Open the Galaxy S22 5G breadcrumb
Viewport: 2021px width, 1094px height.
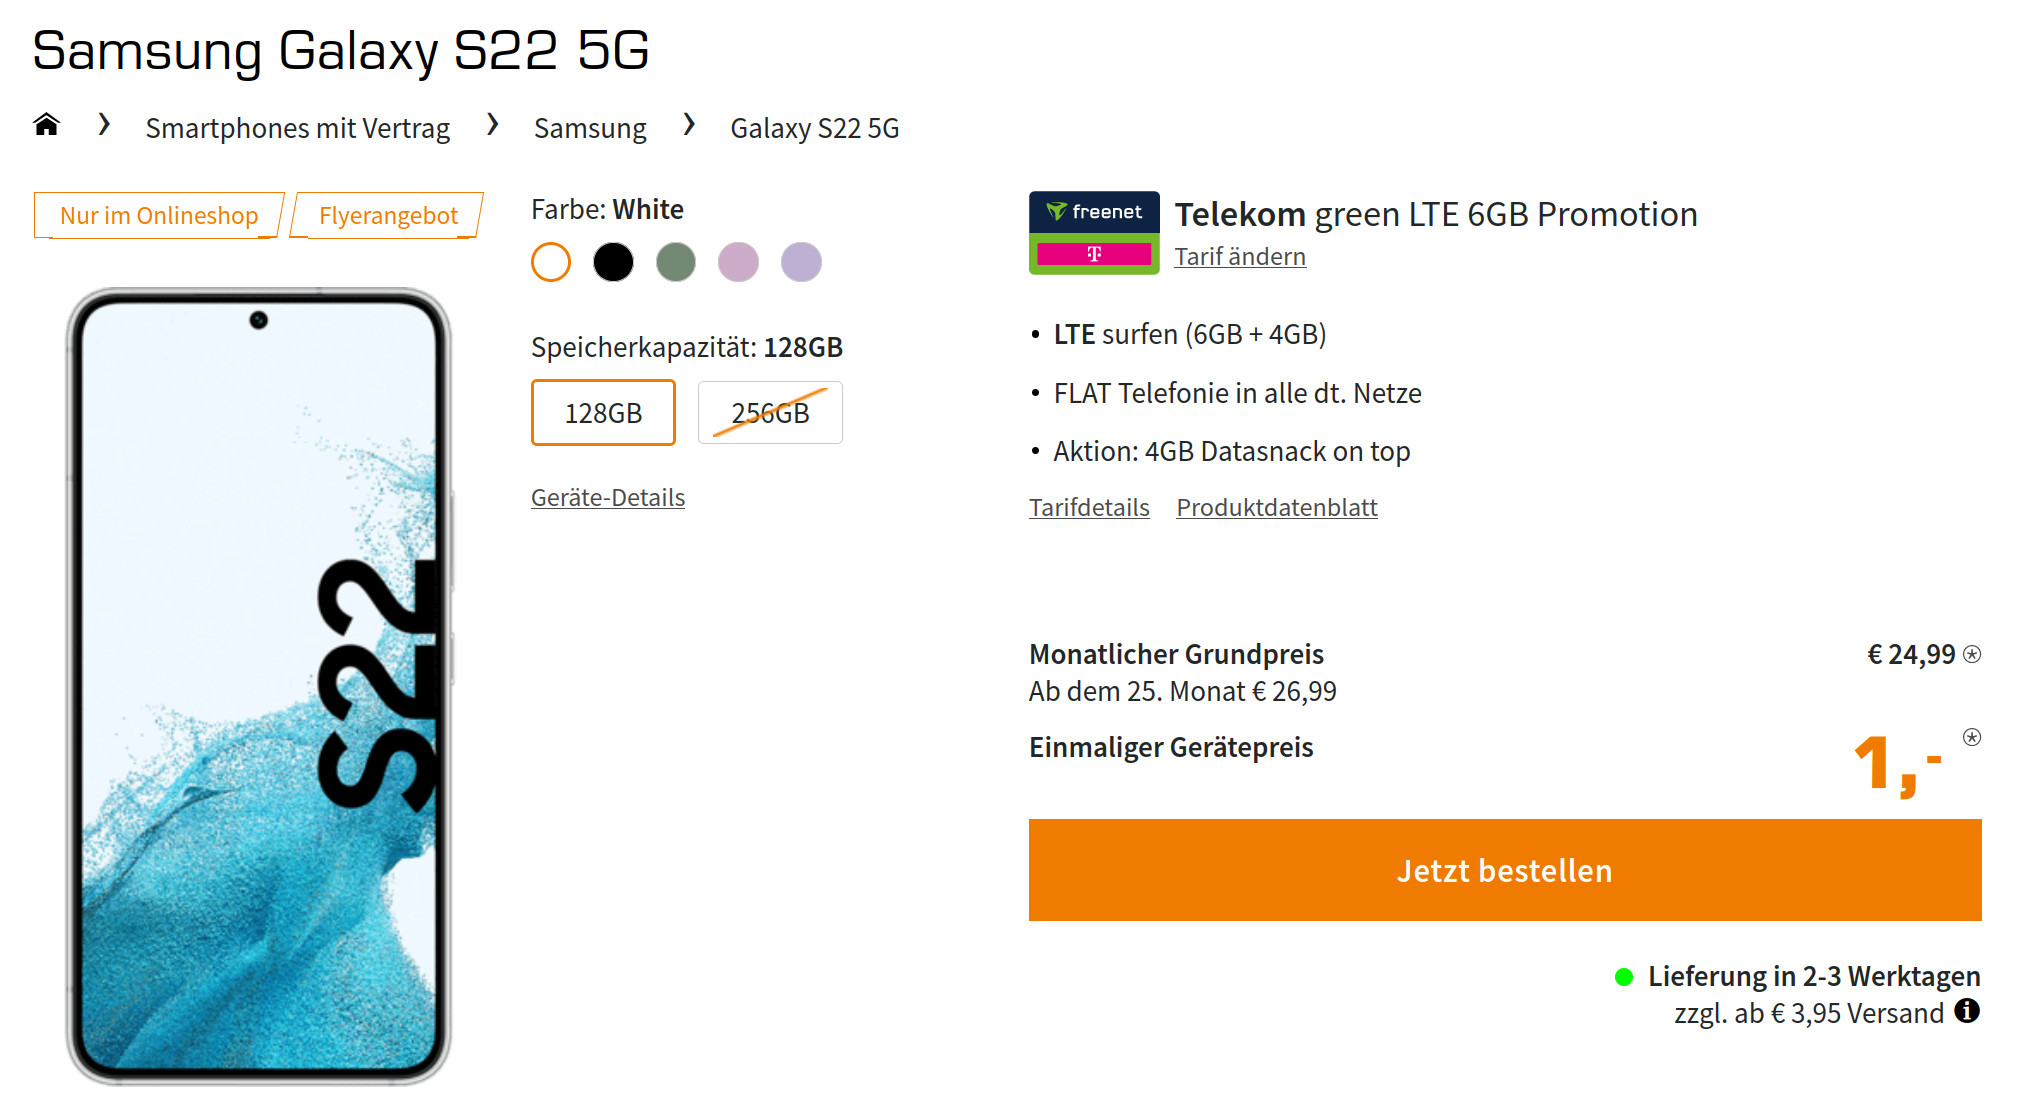[814, 128]
